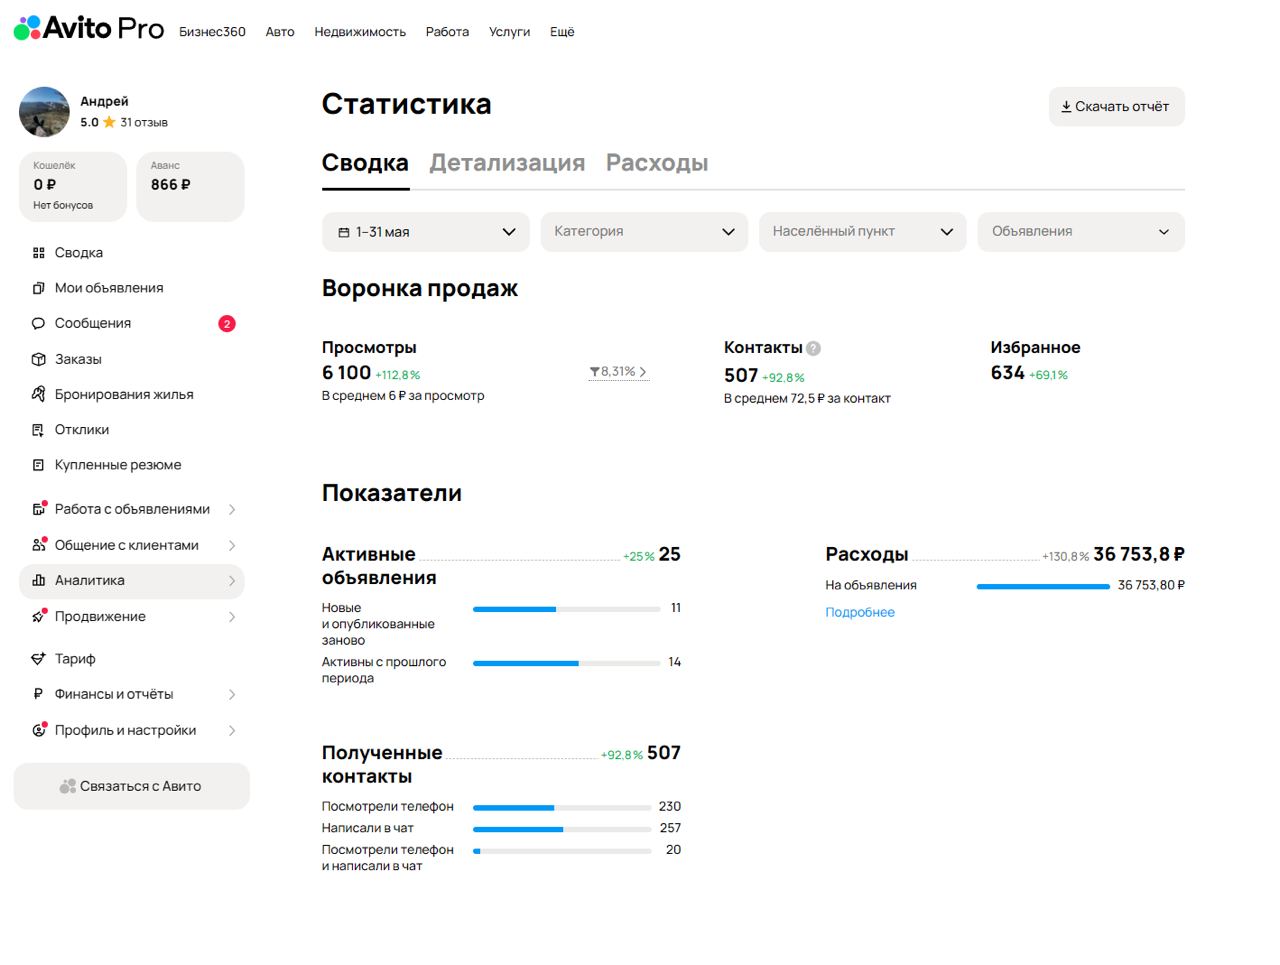1280x965 pixels.
Task: Click the unread messages badge 2
Action: pyautogui.click(x=227, y=323)
